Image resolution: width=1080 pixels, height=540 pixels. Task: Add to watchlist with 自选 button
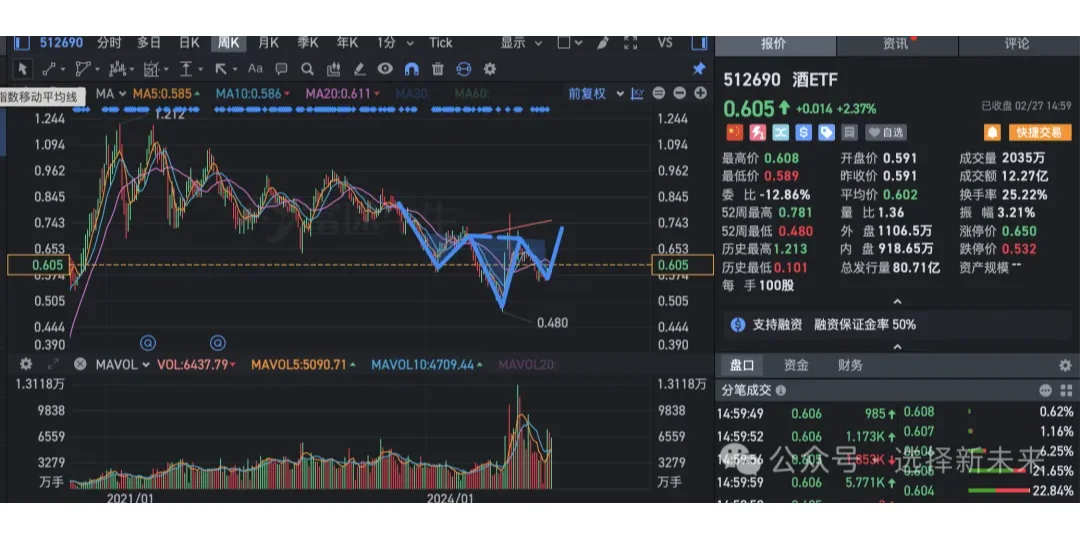click(x=886, y=132)
